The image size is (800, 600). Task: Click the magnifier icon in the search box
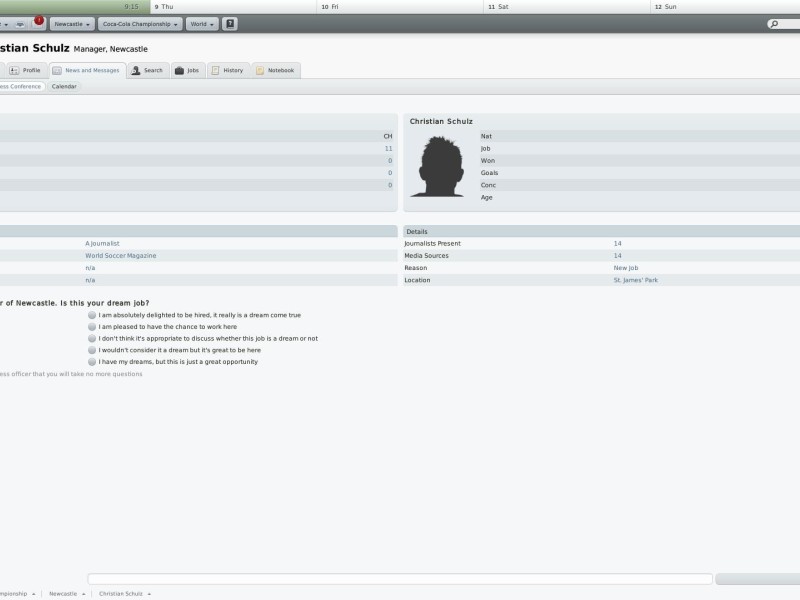coord(774,23)
